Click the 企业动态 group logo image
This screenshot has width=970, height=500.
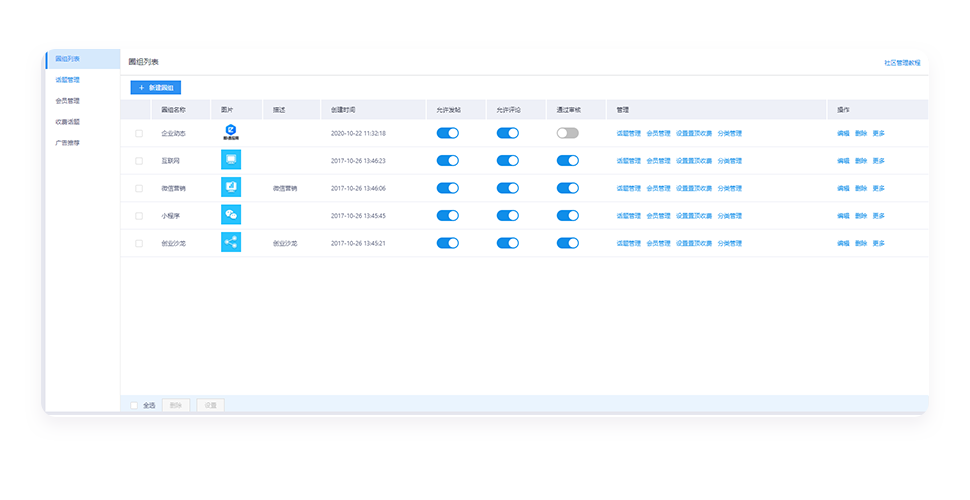point(231,132)
